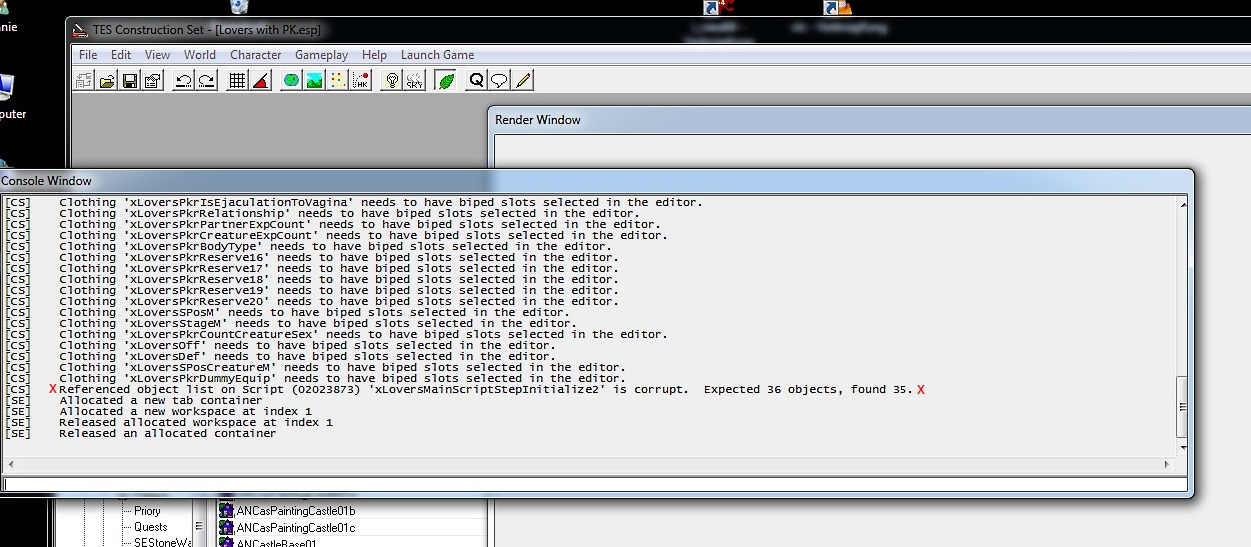Toggle the snap to angle icon
The image size is (1251, 547).
tap(260, 81)
